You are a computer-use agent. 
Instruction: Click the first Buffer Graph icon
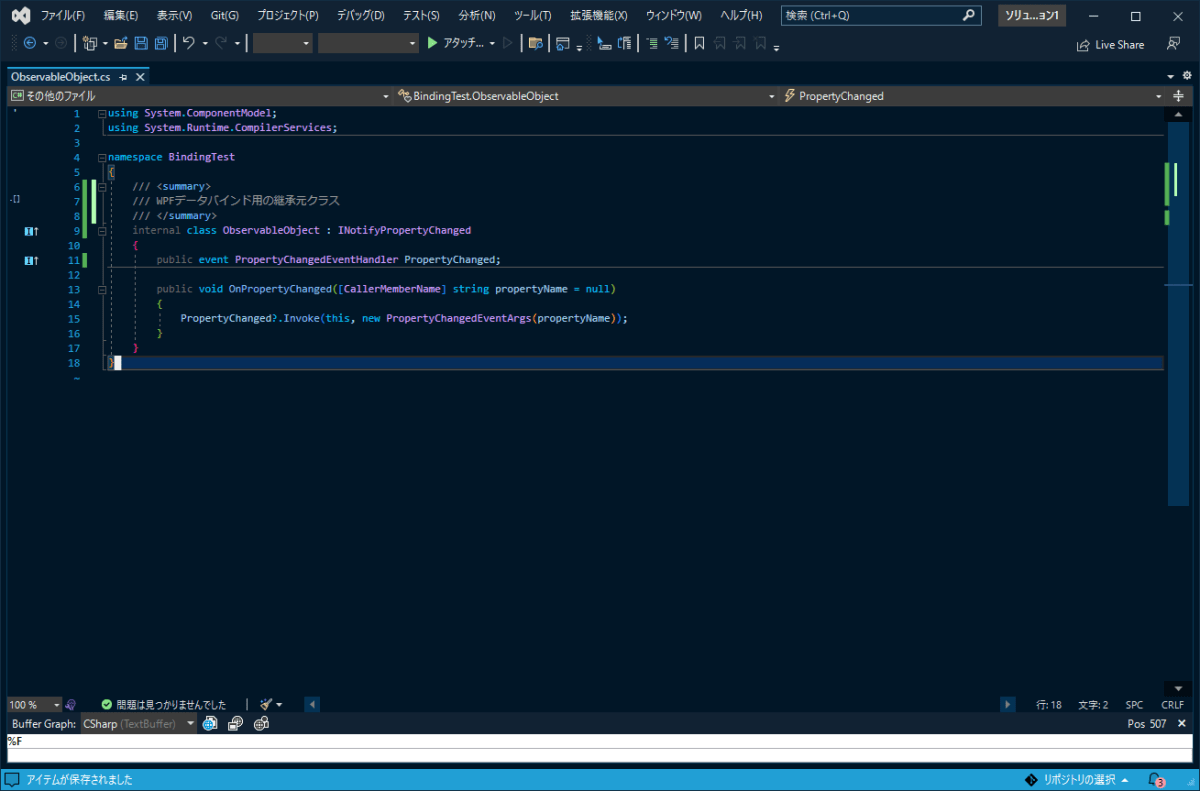[x=210, y=723]
